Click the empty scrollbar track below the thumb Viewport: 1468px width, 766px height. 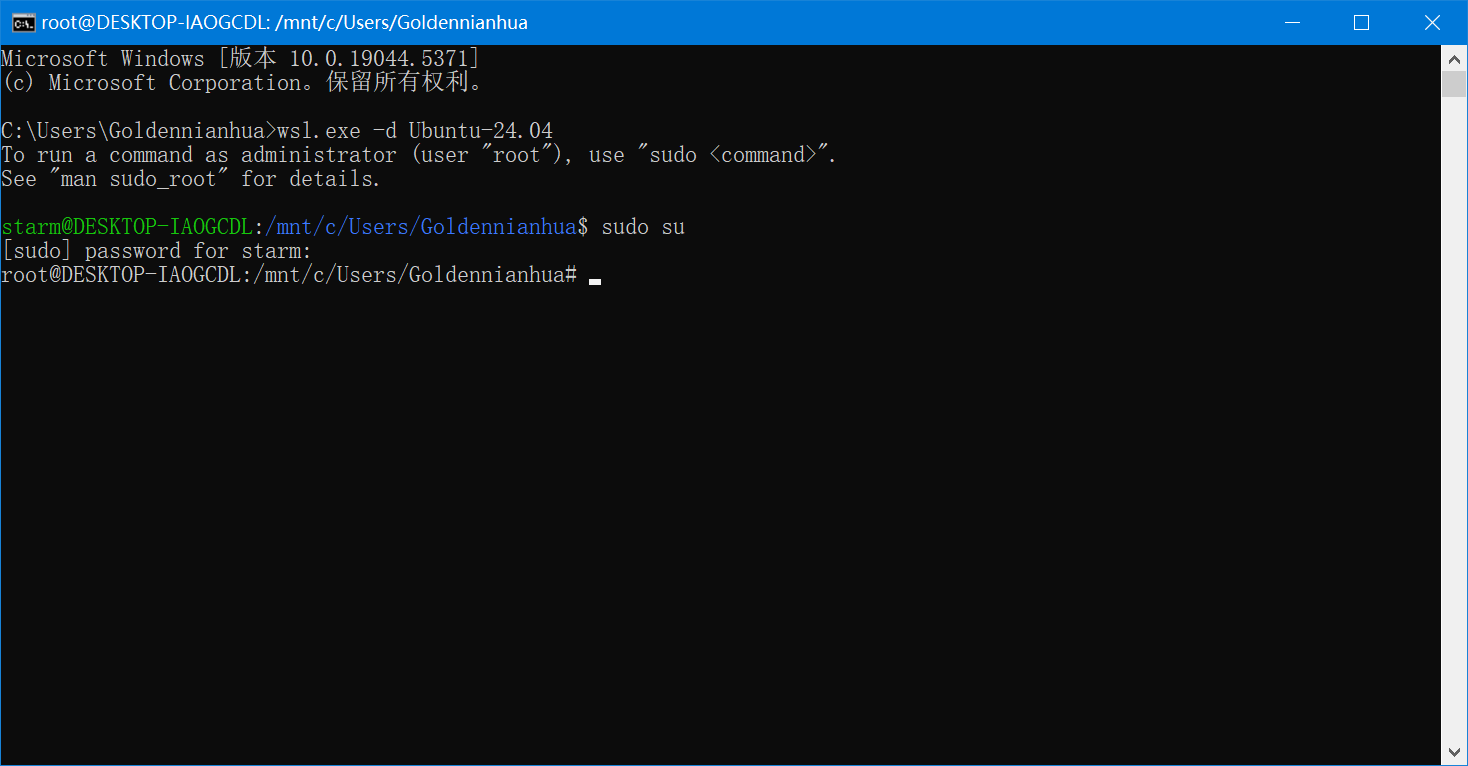(1454, 418)
